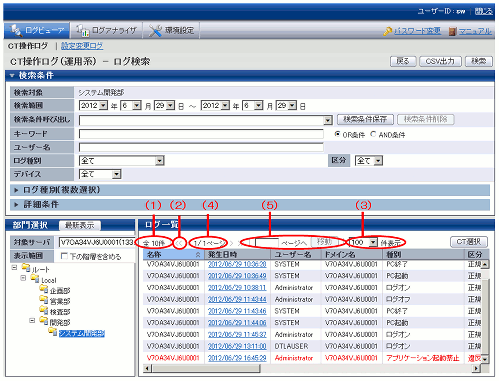
Task: Click the first page << icon
Action: click(x=180, y=243)
